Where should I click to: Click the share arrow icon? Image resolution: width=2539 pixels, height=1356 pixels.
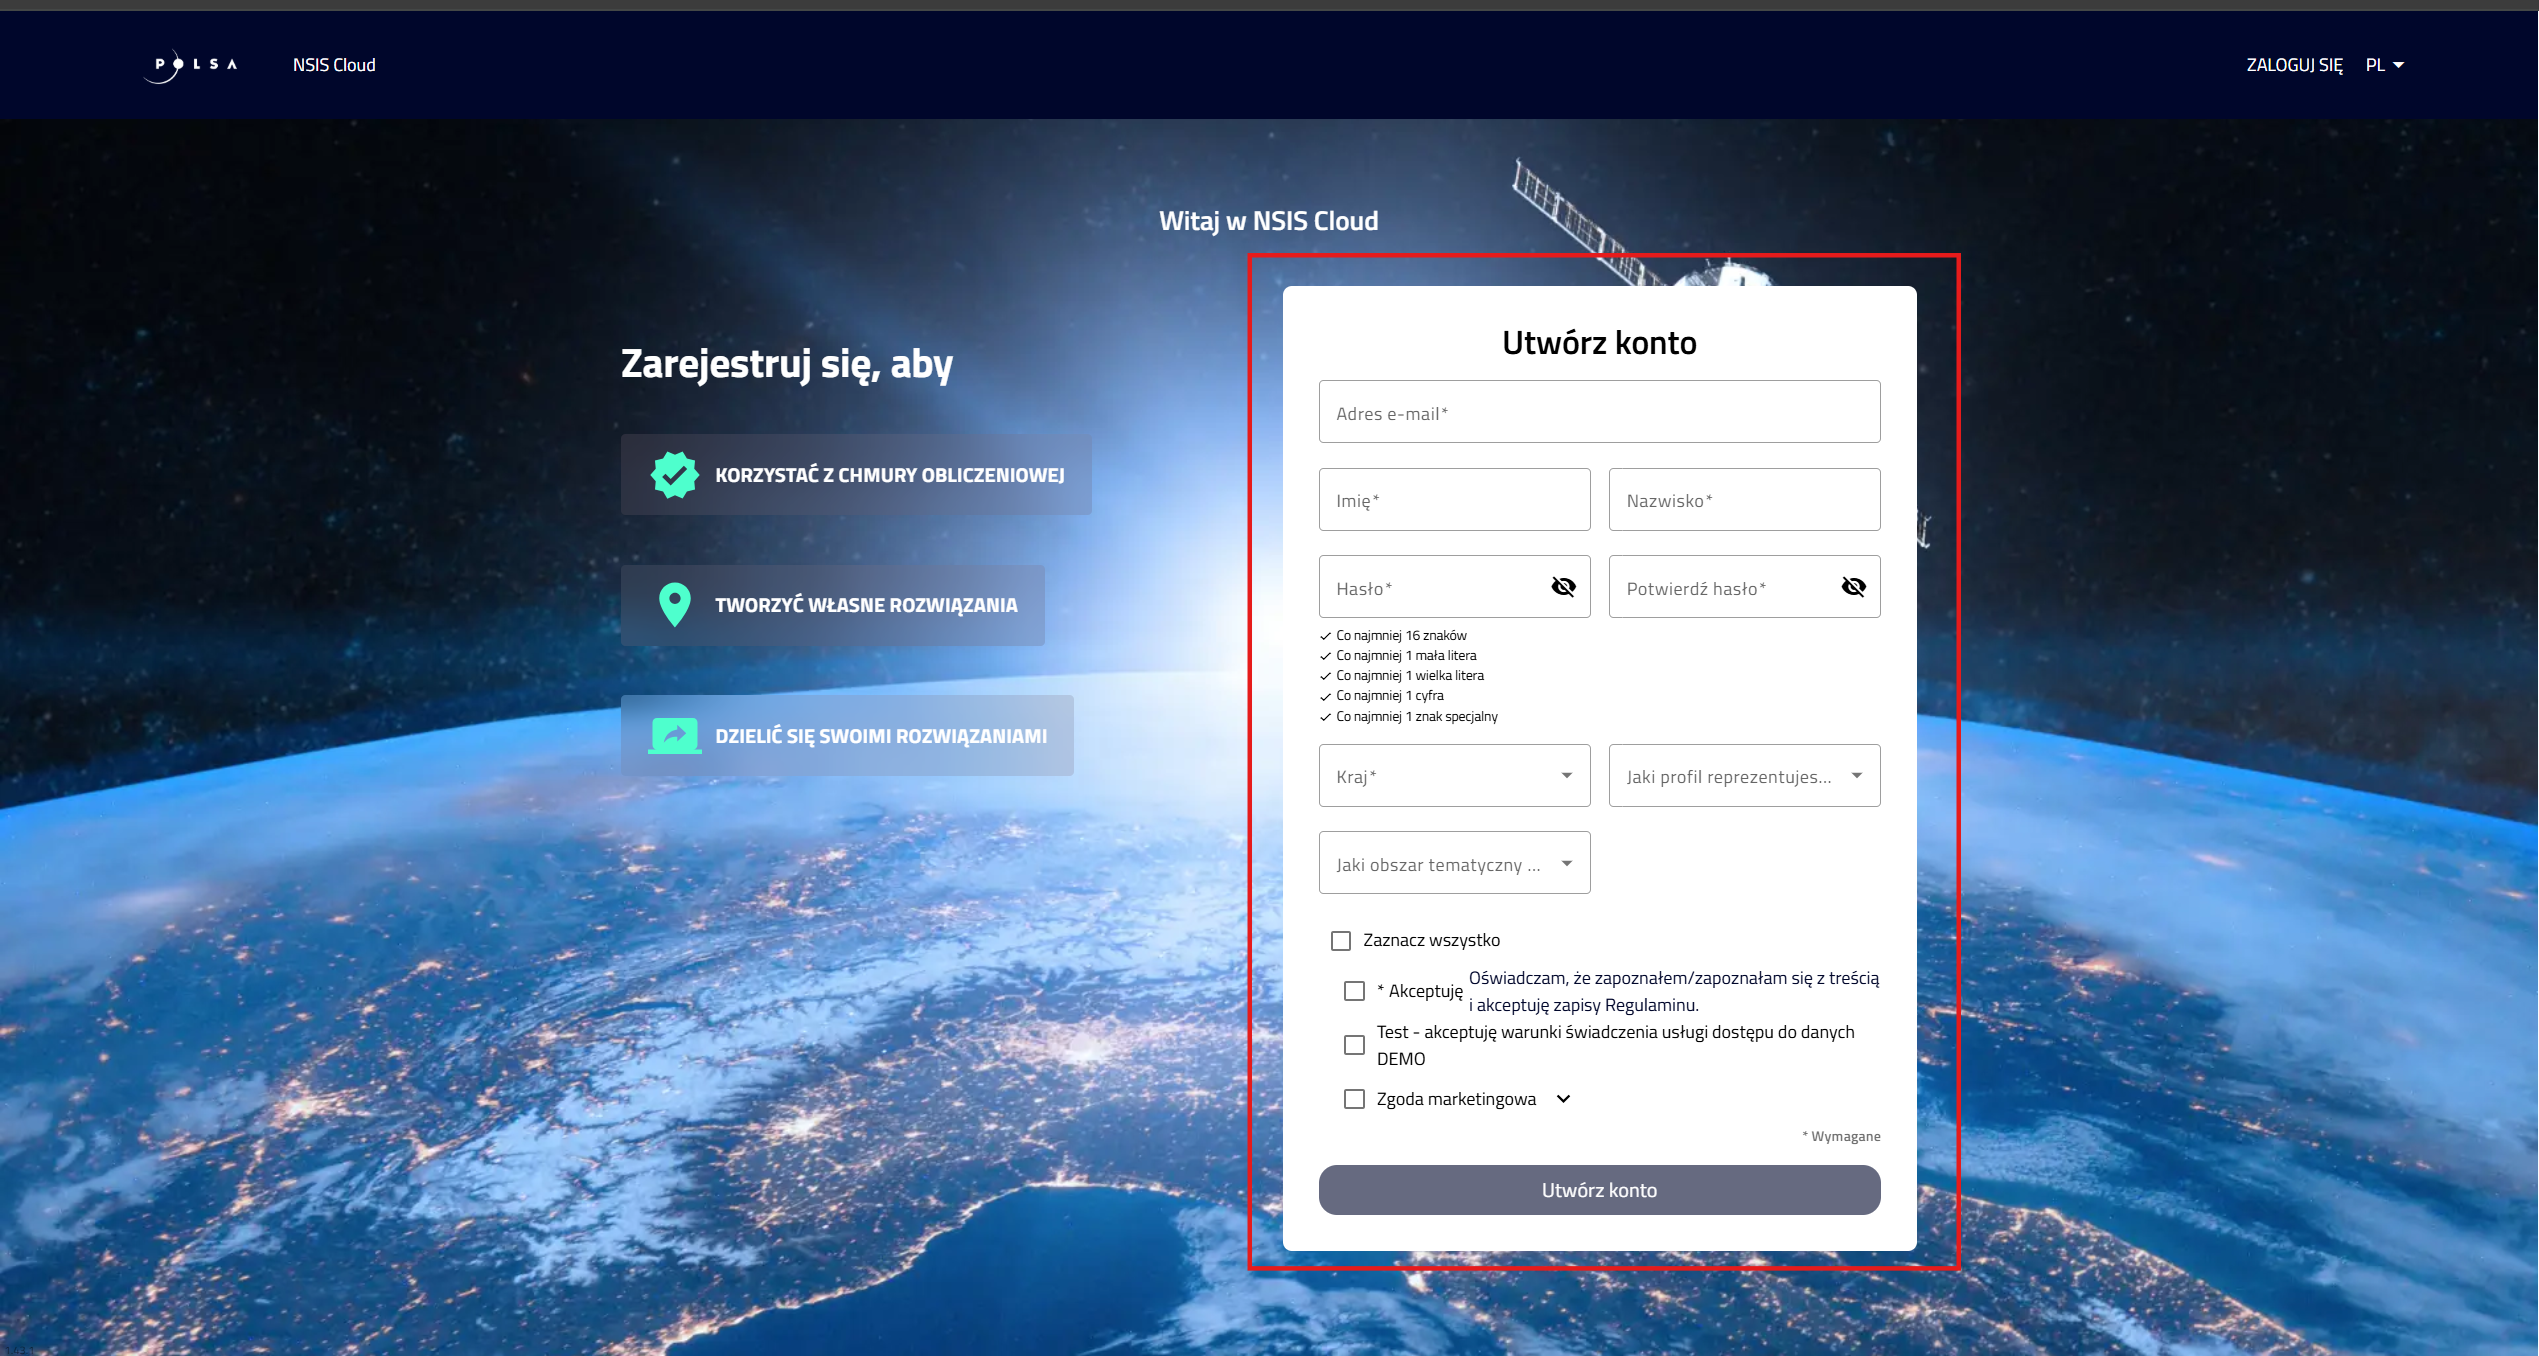click(673, 734)
